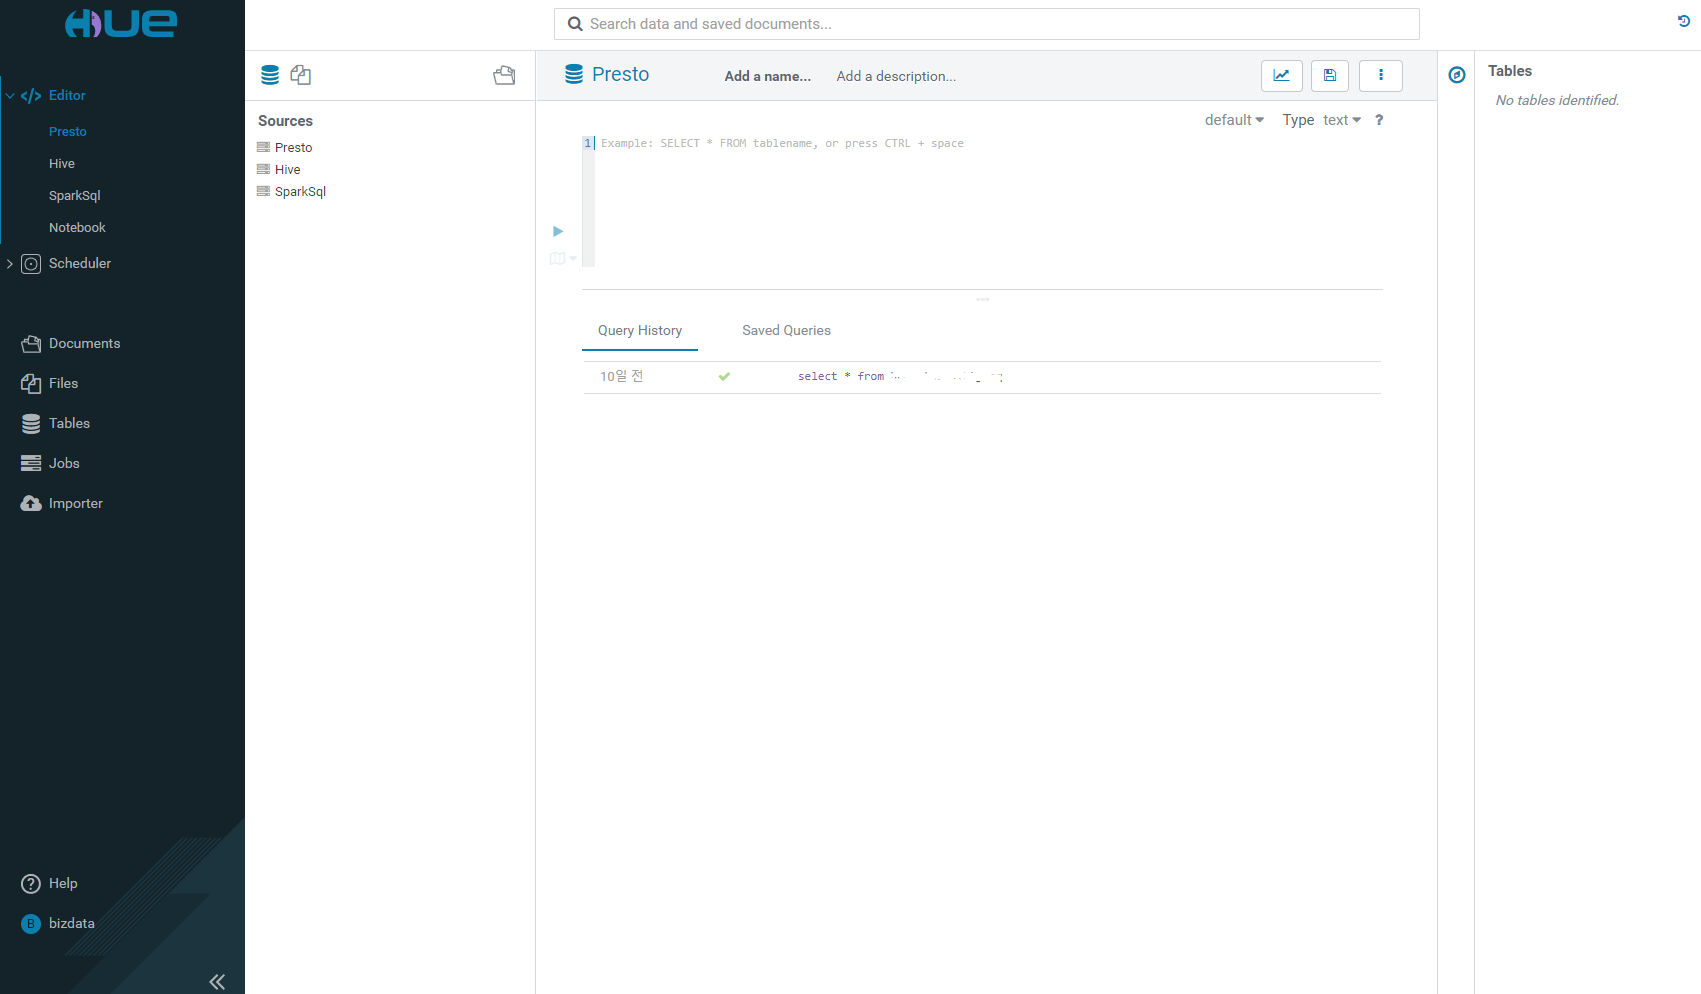Click Add a description field
The image size is (1701, 994).
coord(896,76)
